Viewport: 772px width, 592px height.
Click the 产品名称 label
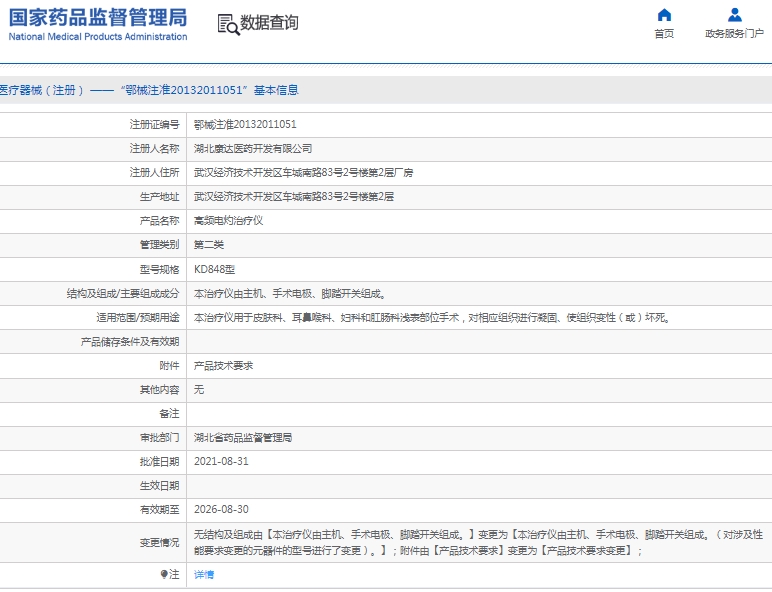[x=160, y=221]
